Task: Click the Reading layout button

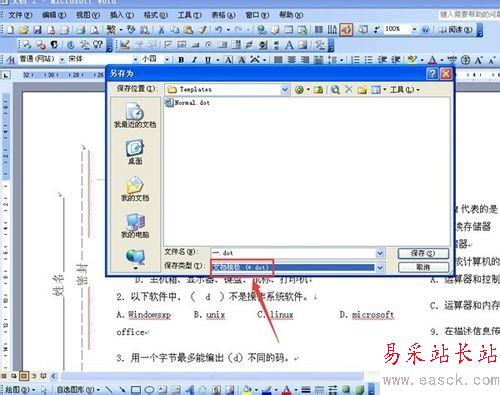Action: pyautogui.click(x=455, y=30)
